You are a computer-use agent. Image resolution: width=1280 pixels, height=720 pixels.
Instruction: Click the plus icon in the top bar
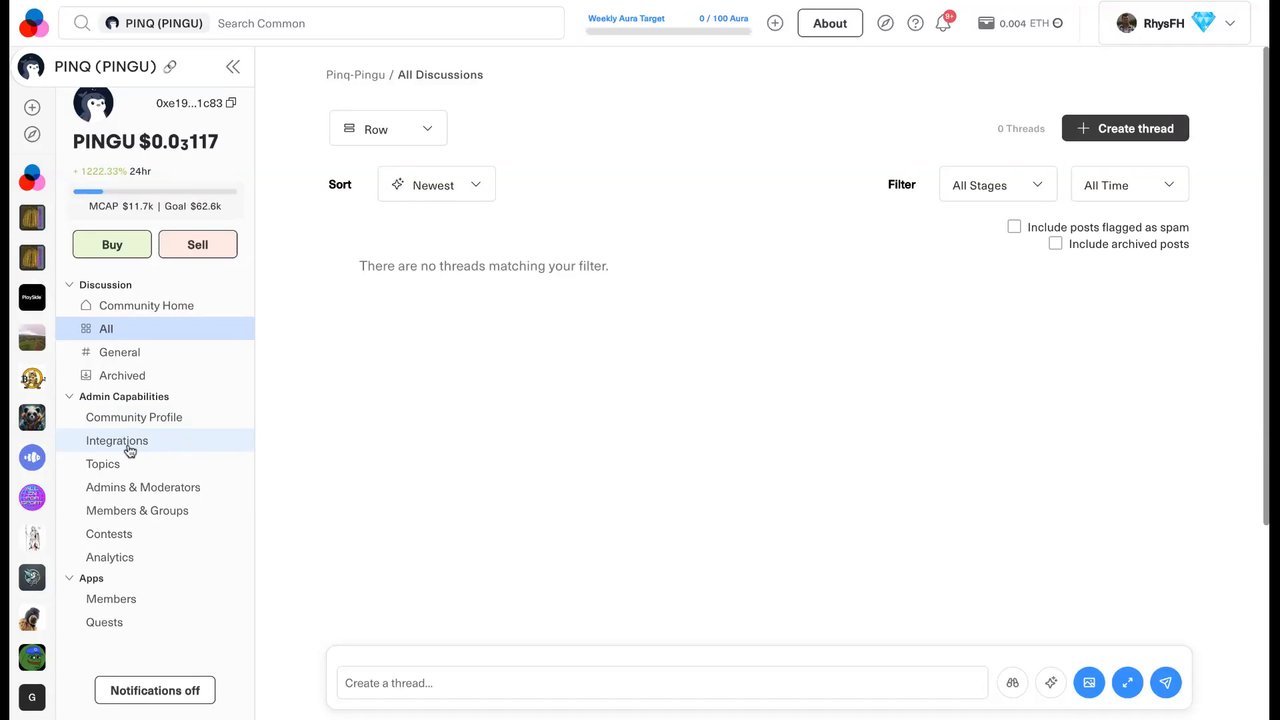775,23
